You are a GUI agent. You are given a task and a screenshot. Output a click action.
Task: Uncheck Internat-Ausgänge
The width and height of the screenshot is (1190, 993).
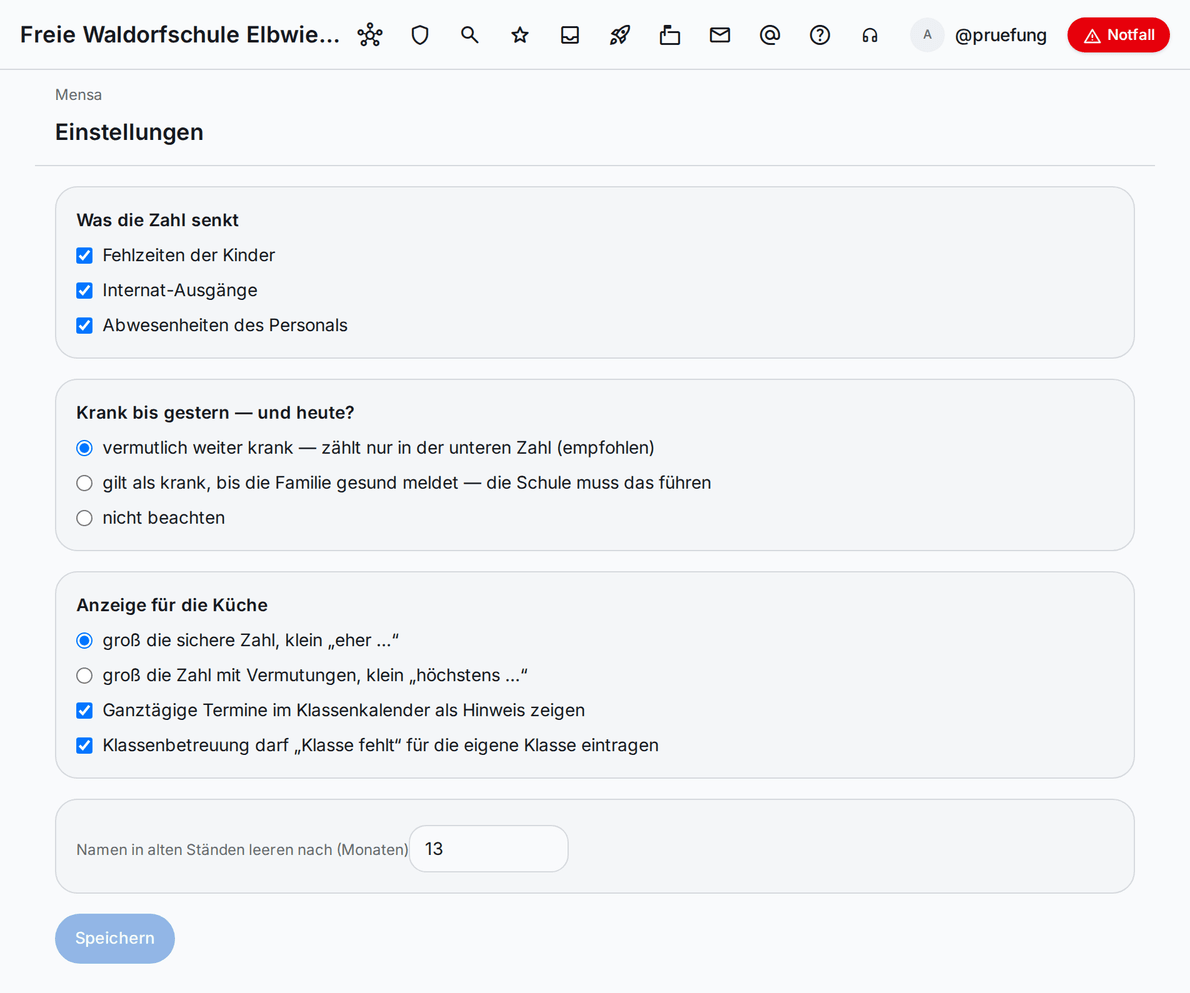point(84,291)
